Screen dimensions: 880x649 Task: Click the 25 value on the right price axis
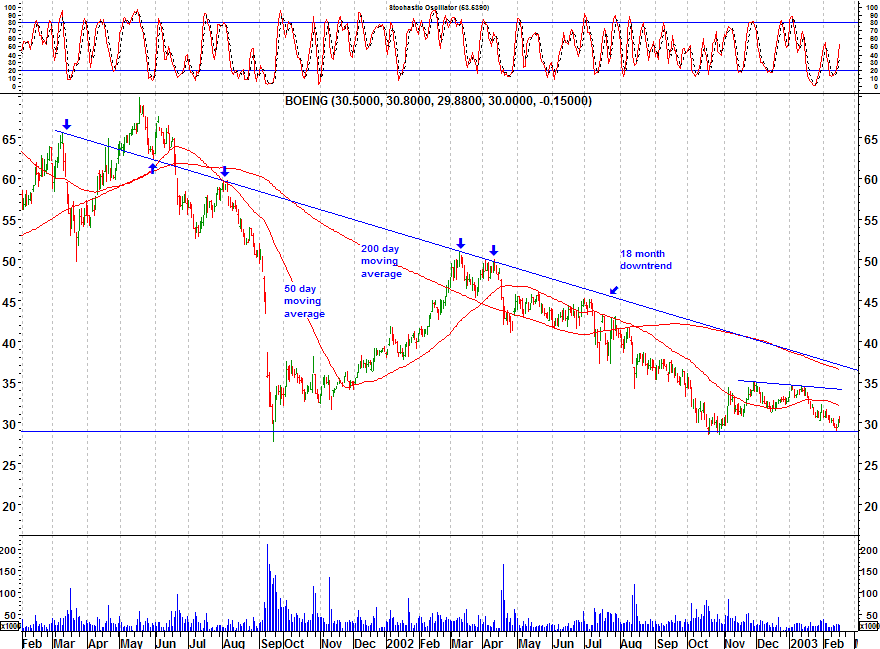pyautogui.click(x=870, y=465)
